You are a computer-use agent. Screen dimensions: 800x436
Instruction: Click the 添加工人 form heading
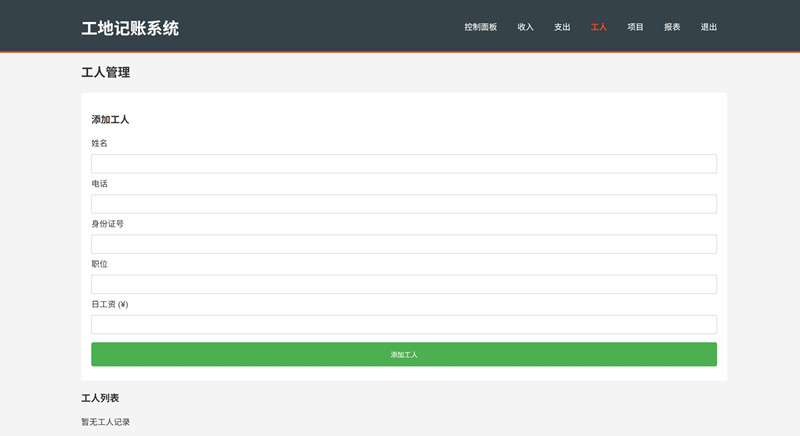point(110,120)
